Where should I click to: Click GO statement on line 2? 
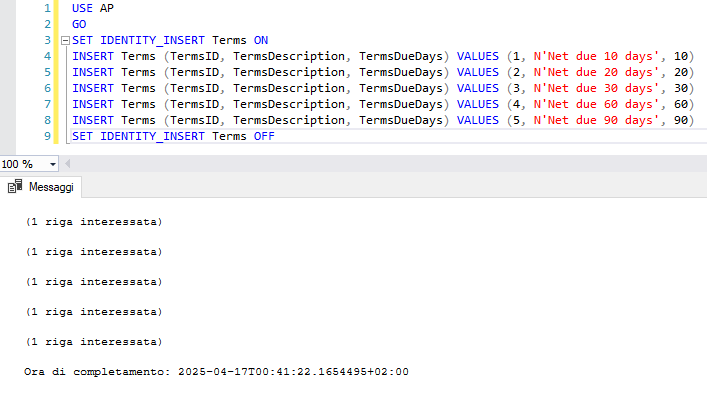[x=79, y=24]
